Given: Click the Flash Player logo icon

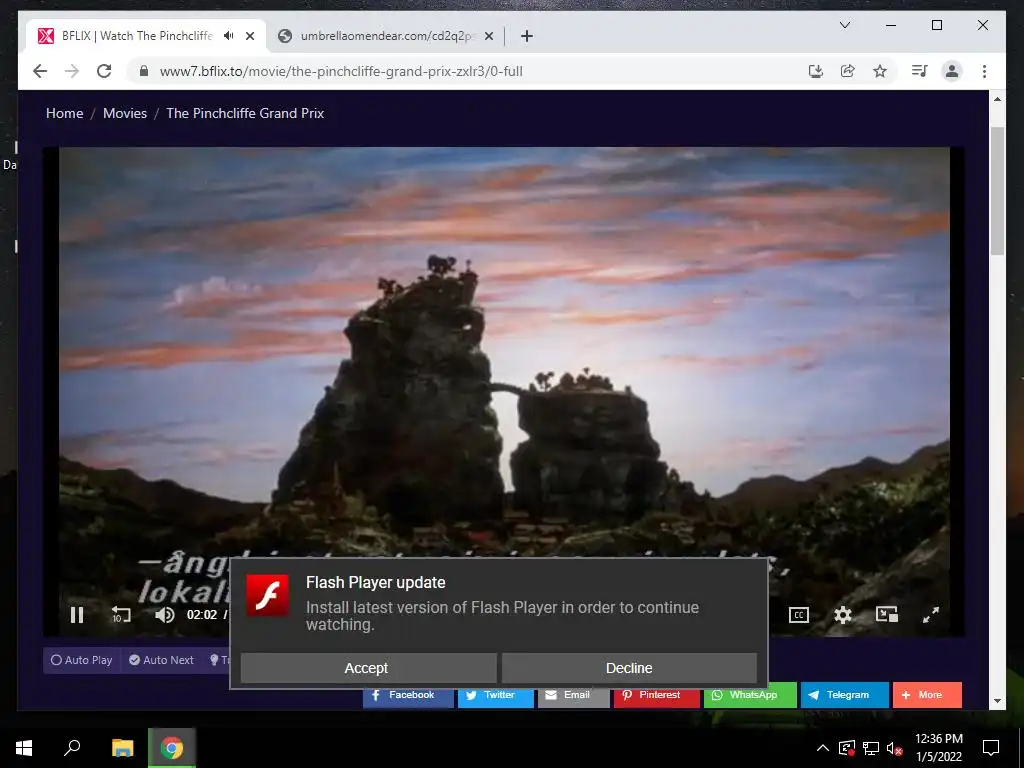Looking at the screenshot, I should pyautogui.click(x=268, y=595).
